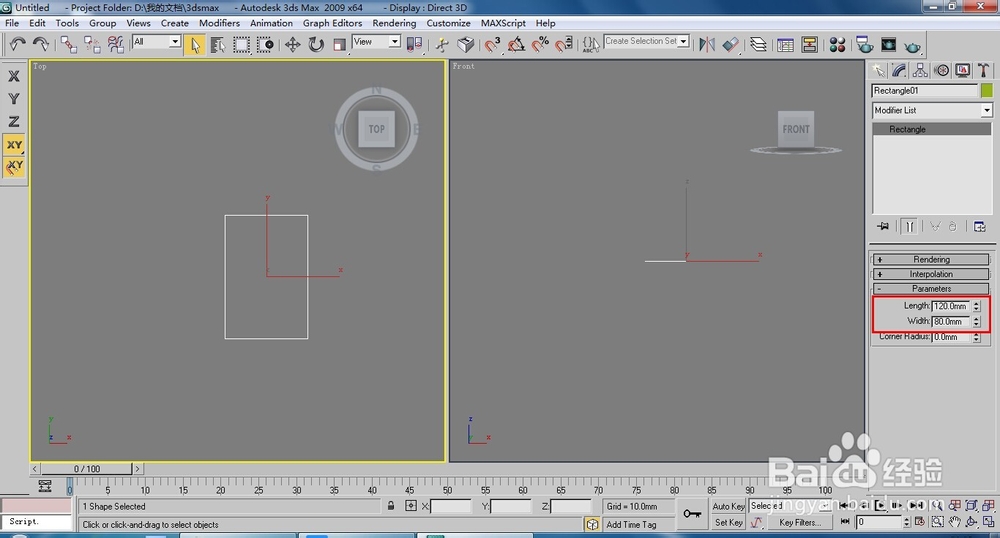This screenshot has width=1000, height=538.
Task: Click Edit Named Selection Sets icon
Action: click(x=591, y=45)
